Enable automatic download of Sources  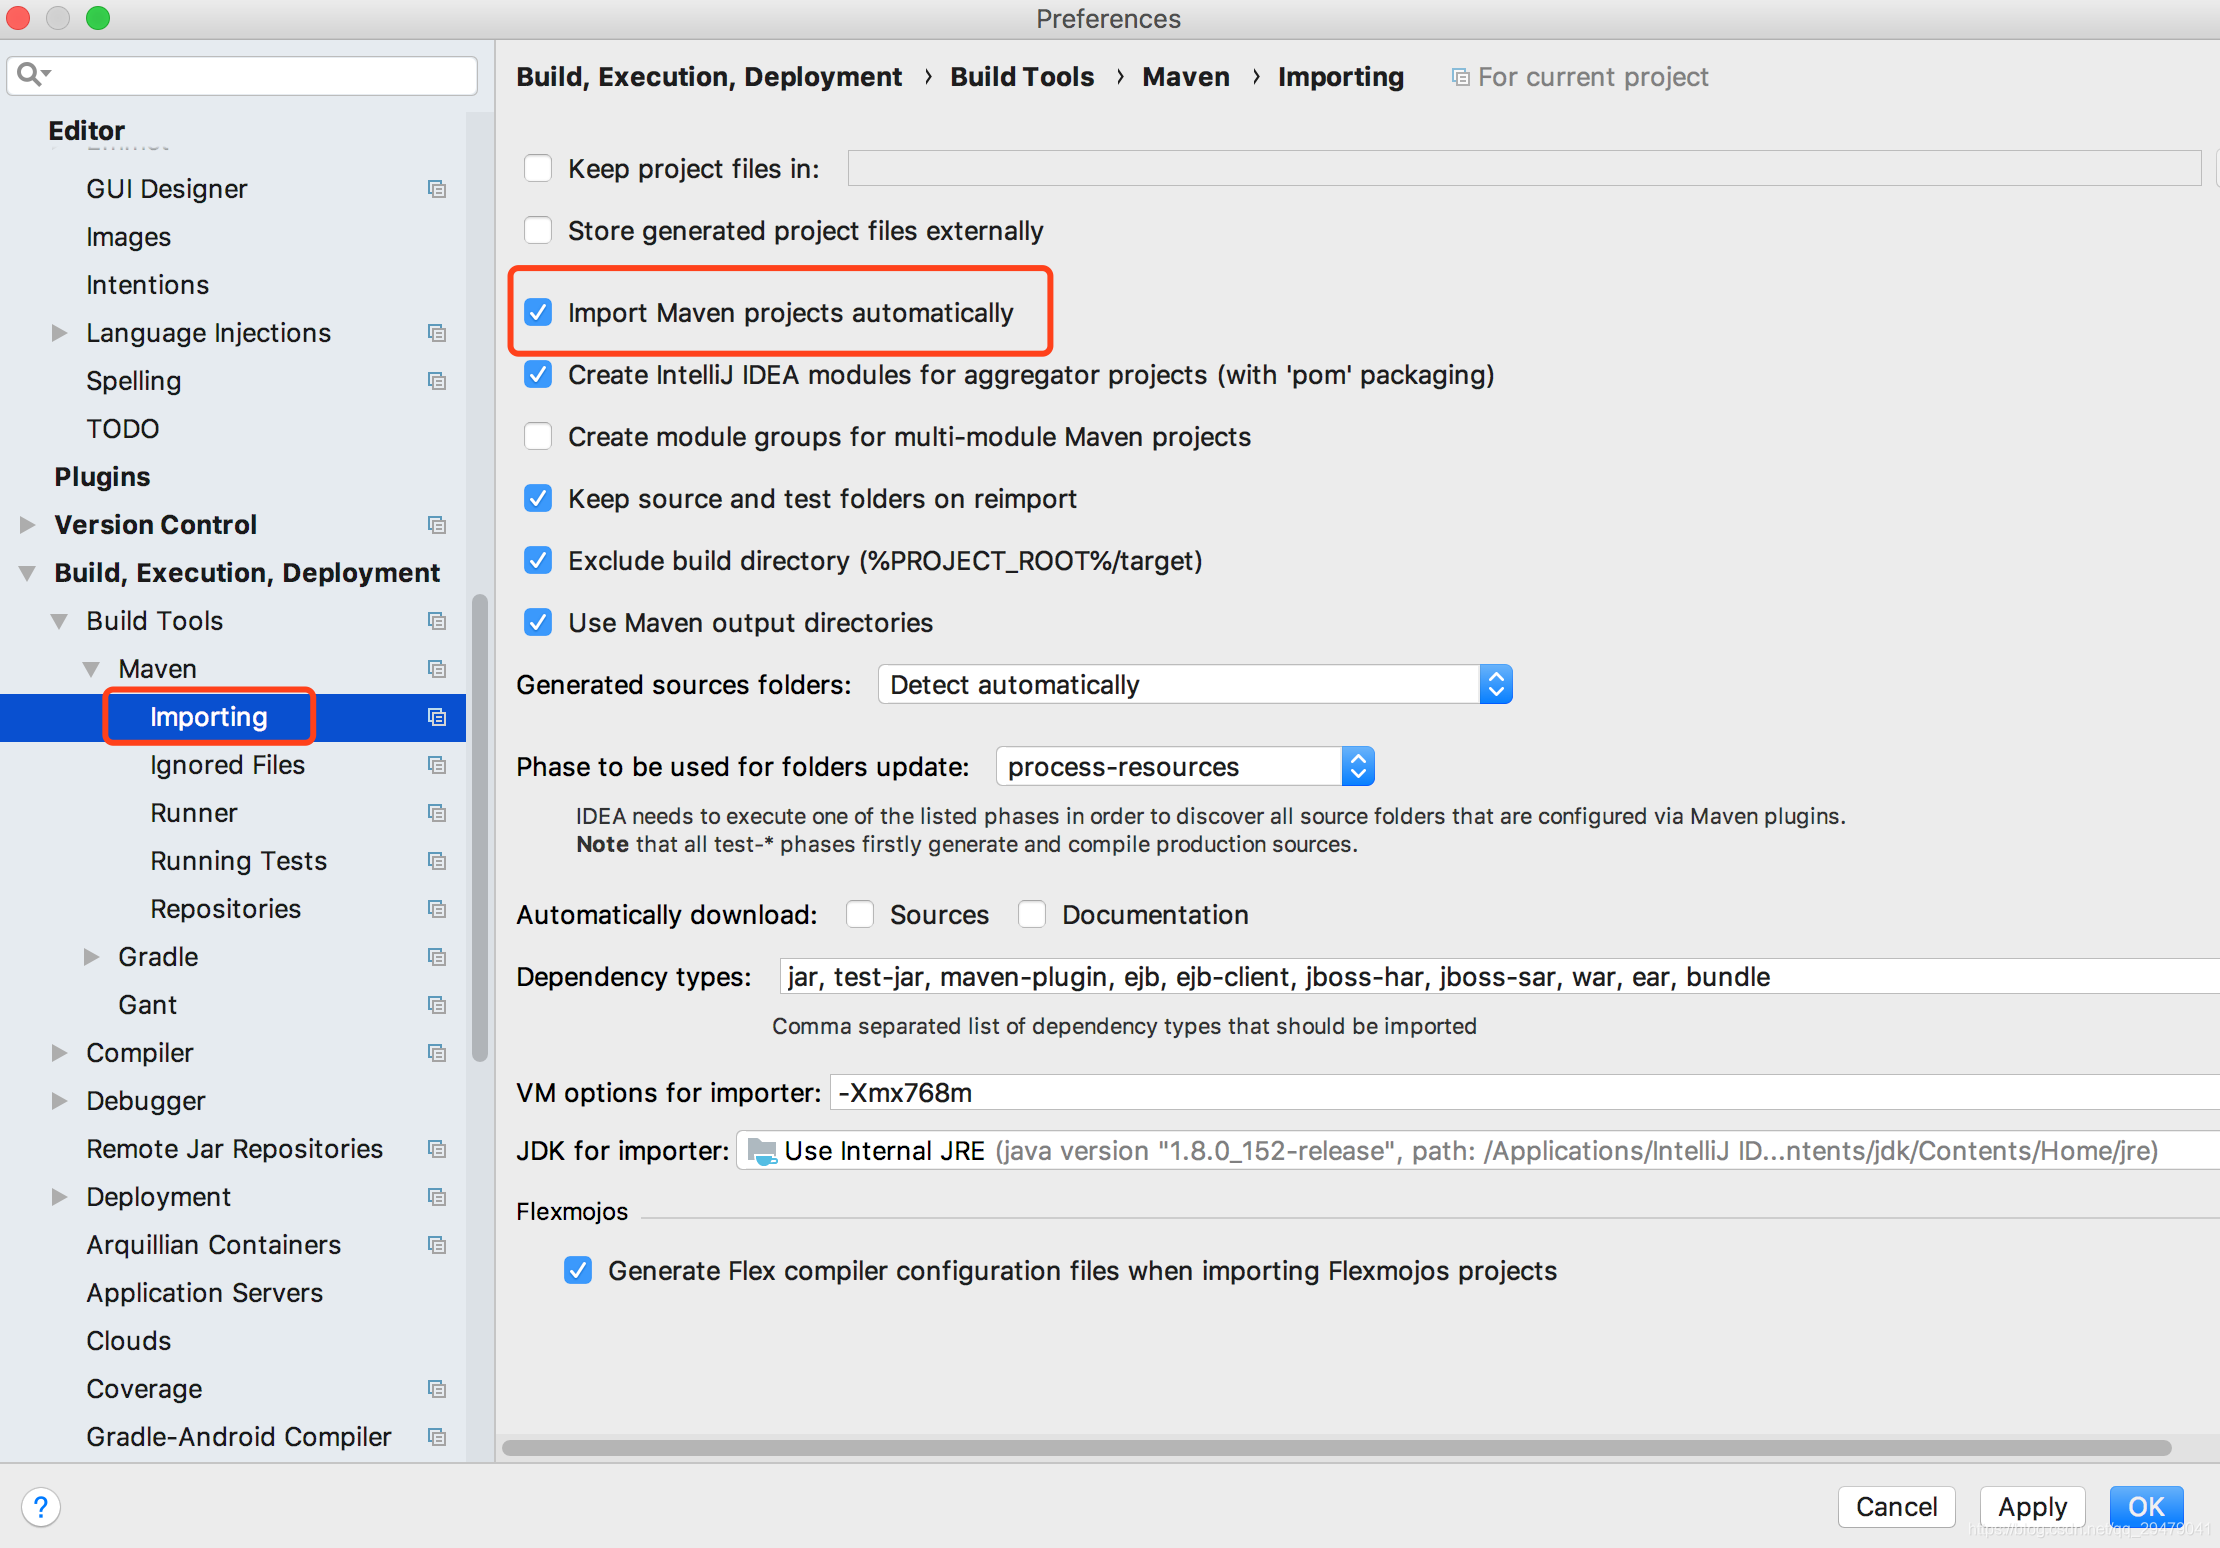(x=860, y=914)
